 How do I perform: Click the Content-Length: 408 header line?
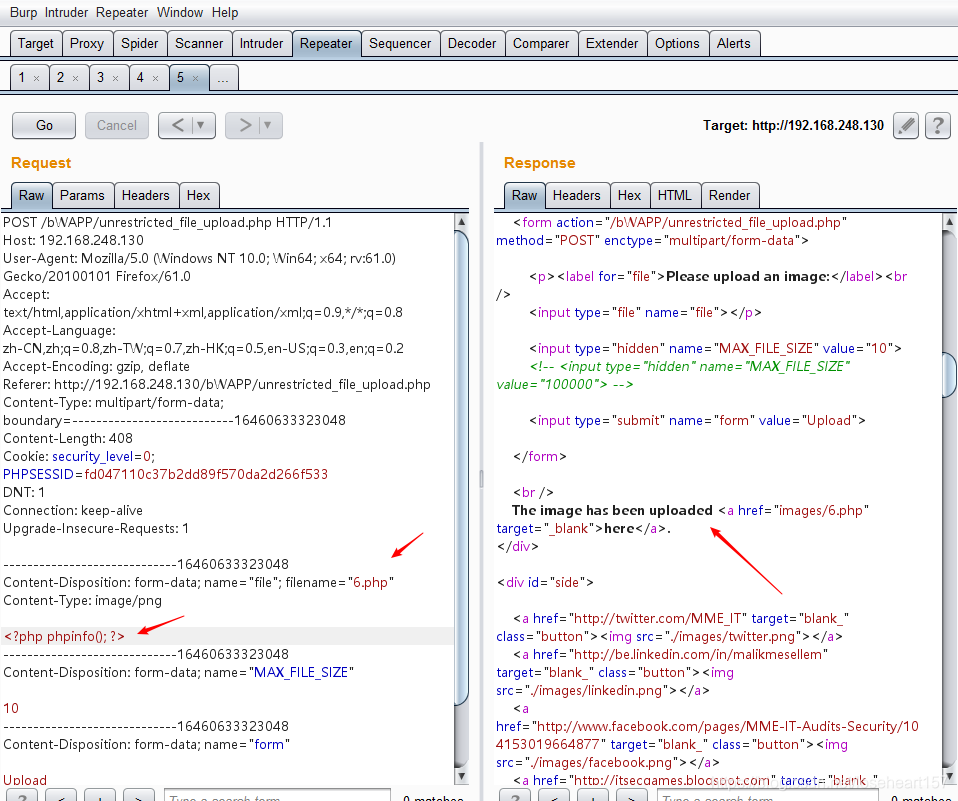[x=68, y=438]
